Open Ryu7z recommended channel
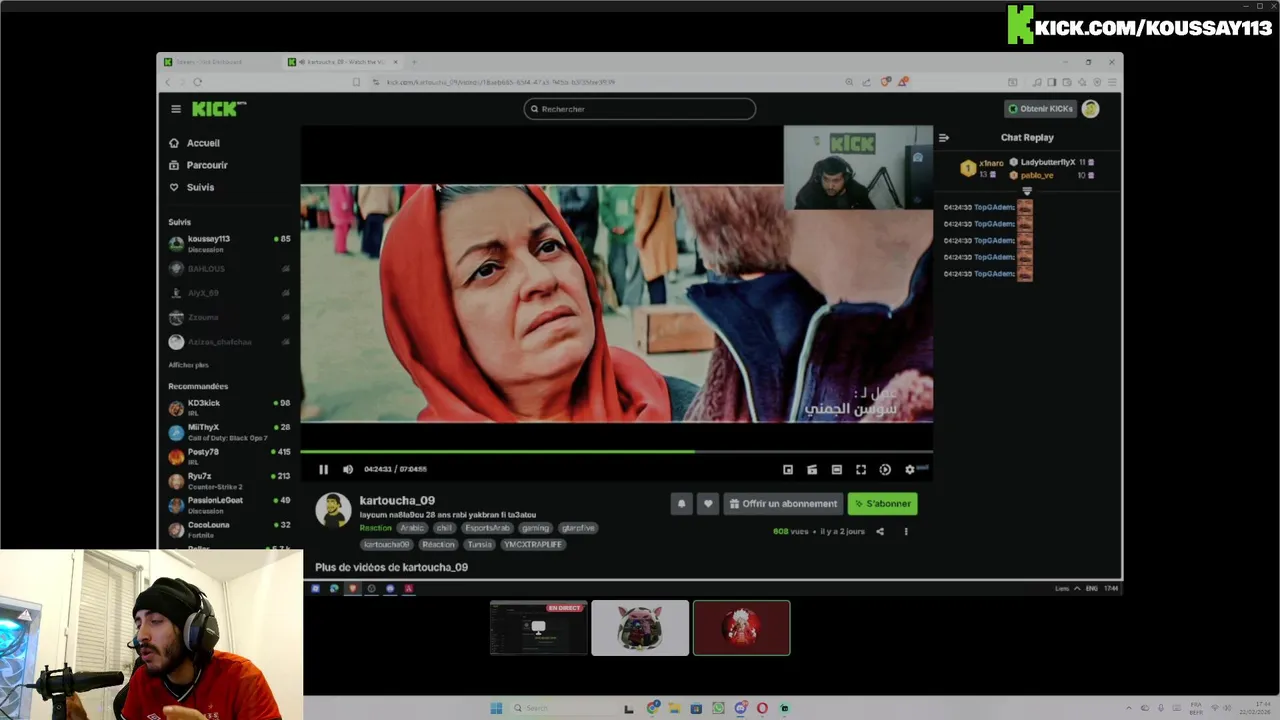Viewport: 1280px width, 720px height. click(229, 481)
